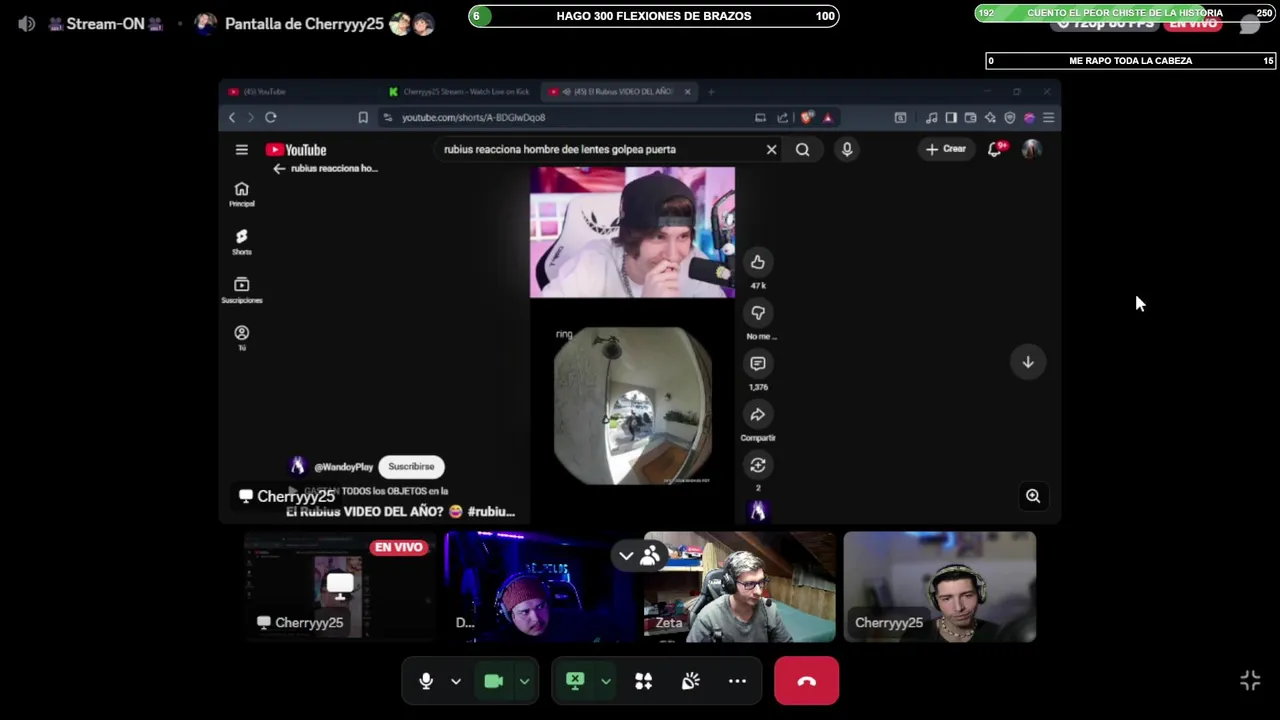The height and width of the screenshot is (720, 1280).
Task: Open microphone options dropdown arrow
Action: click(456, 681)
